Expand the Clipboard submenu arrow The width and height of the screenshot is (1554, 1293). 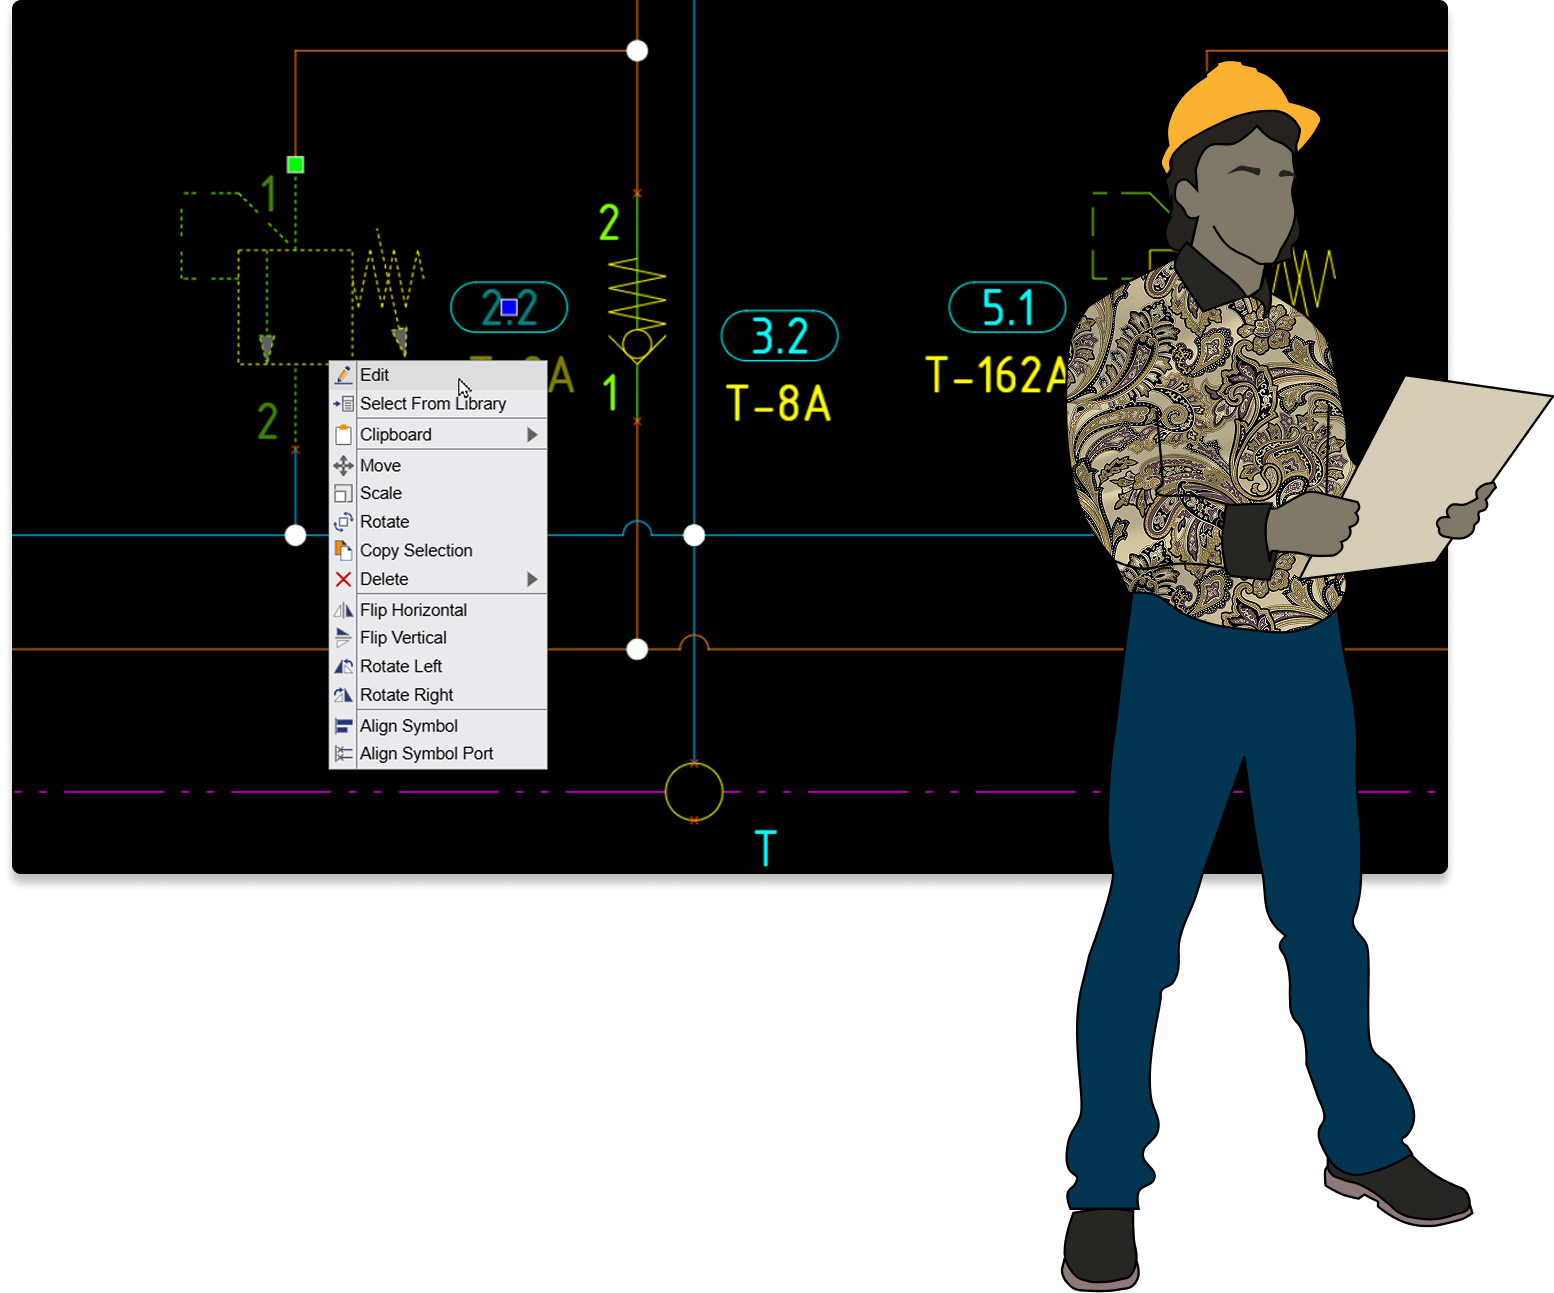[532, 434]
